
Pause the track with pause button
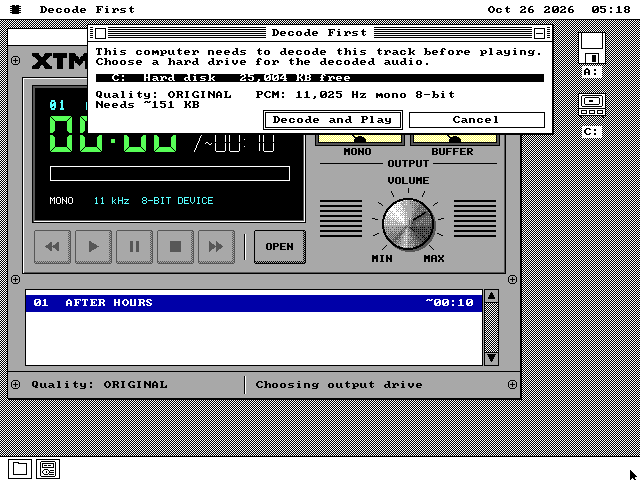[134, 247]
